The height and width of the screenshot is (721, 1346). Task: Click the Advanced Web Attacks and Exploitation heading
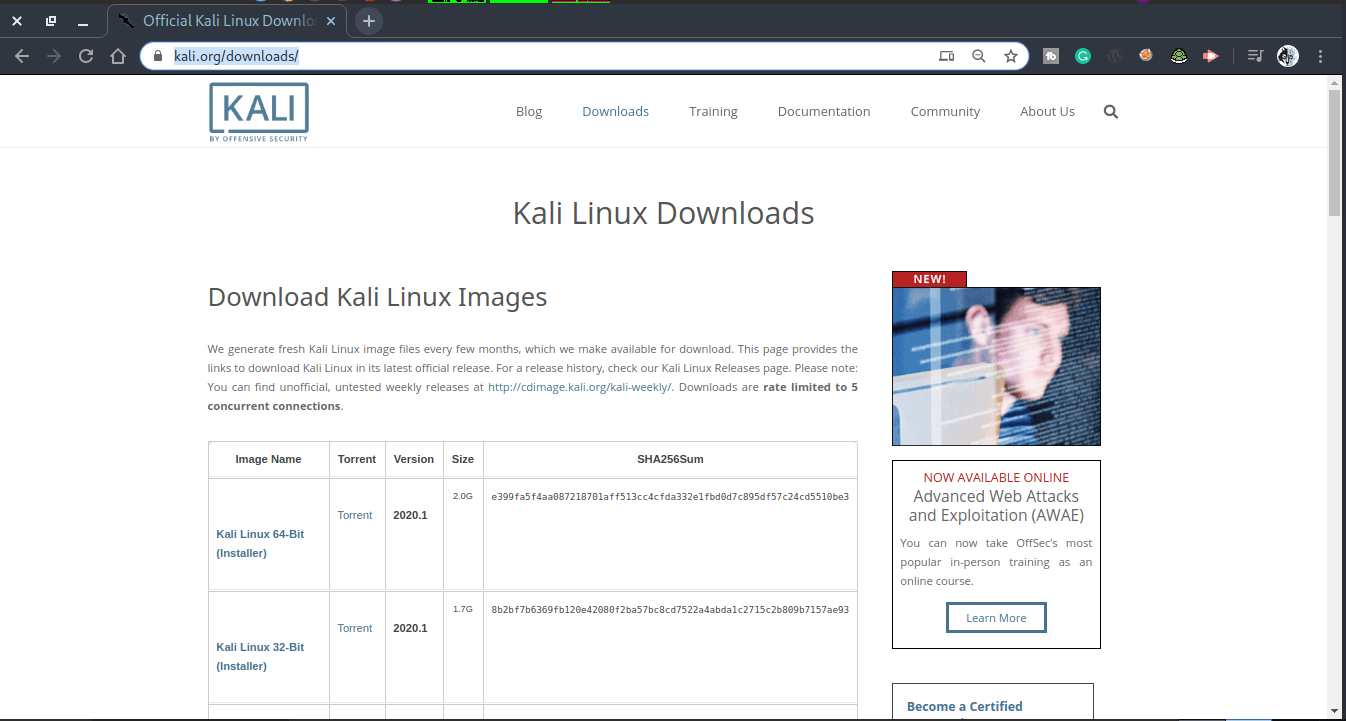[996, 506]
